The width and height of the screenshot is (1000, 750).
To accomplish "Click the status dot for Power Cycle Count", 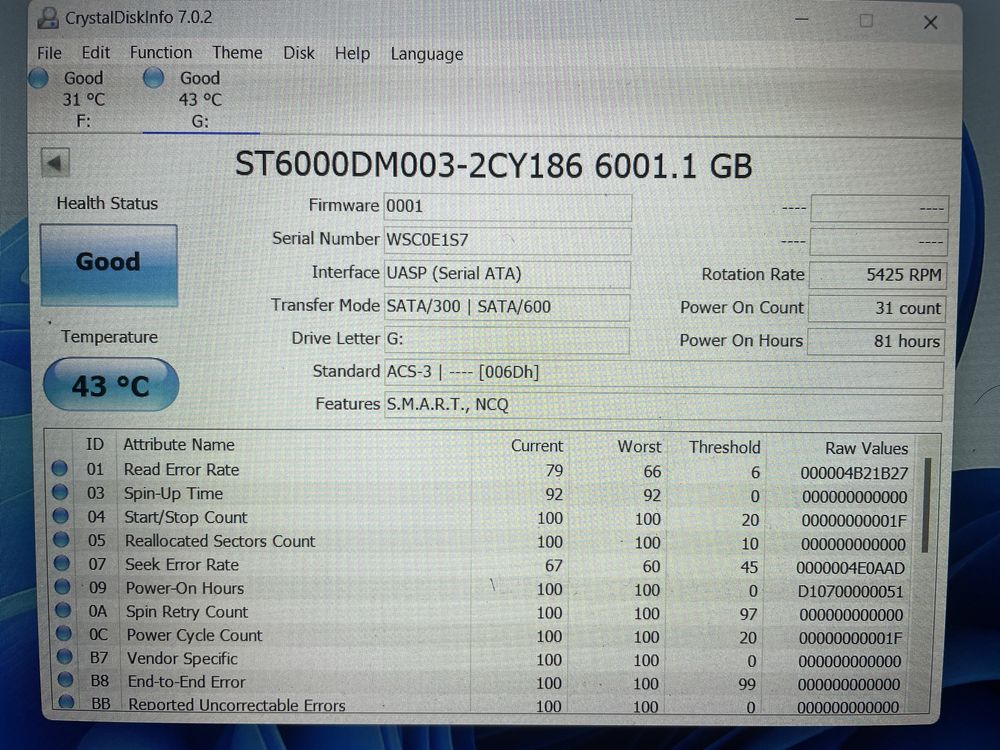I will [64, 633].
